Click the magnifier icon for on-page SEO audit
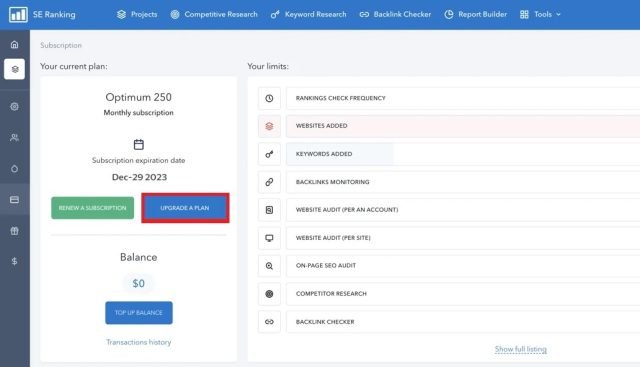 click(269, 266)
